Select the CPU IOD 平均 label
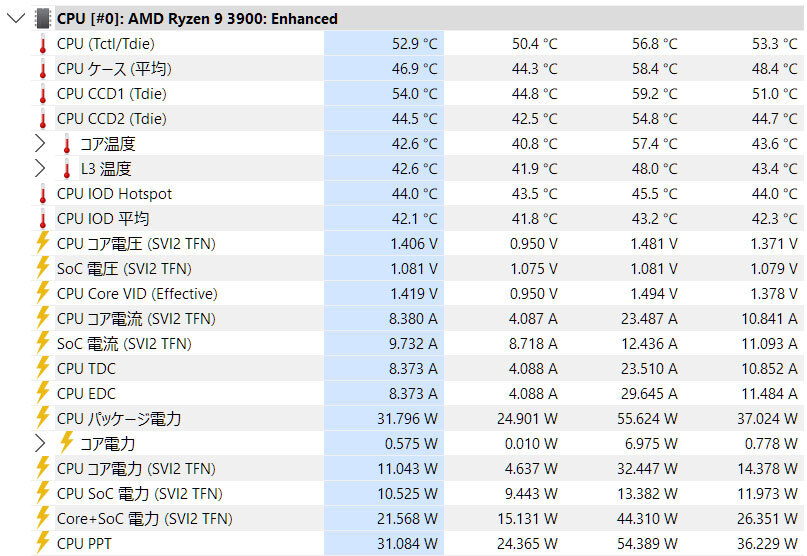 click(103, 218)
